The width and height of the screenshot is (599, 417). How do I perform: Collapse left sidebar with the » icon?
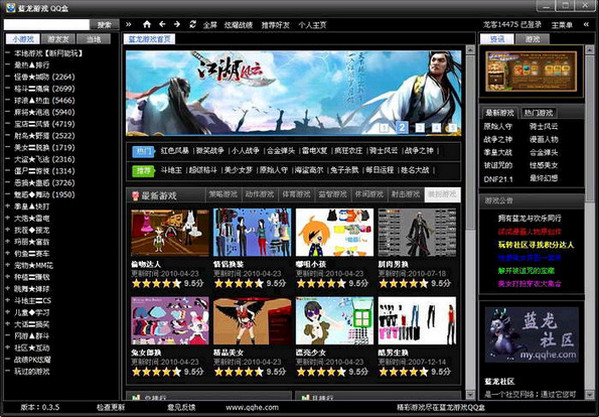(x=128, y=24)
